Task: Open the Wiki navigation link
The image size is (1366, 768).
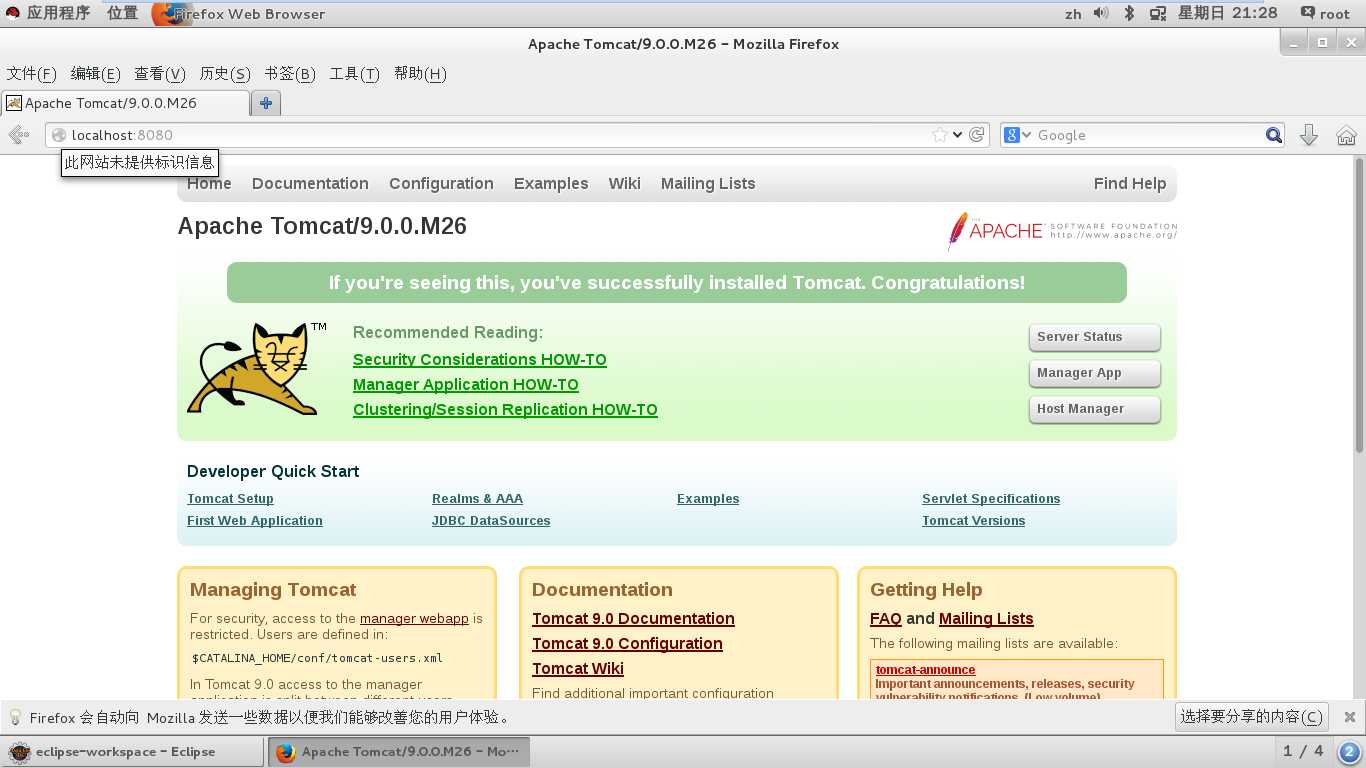Action: click(x=624, y=183)
